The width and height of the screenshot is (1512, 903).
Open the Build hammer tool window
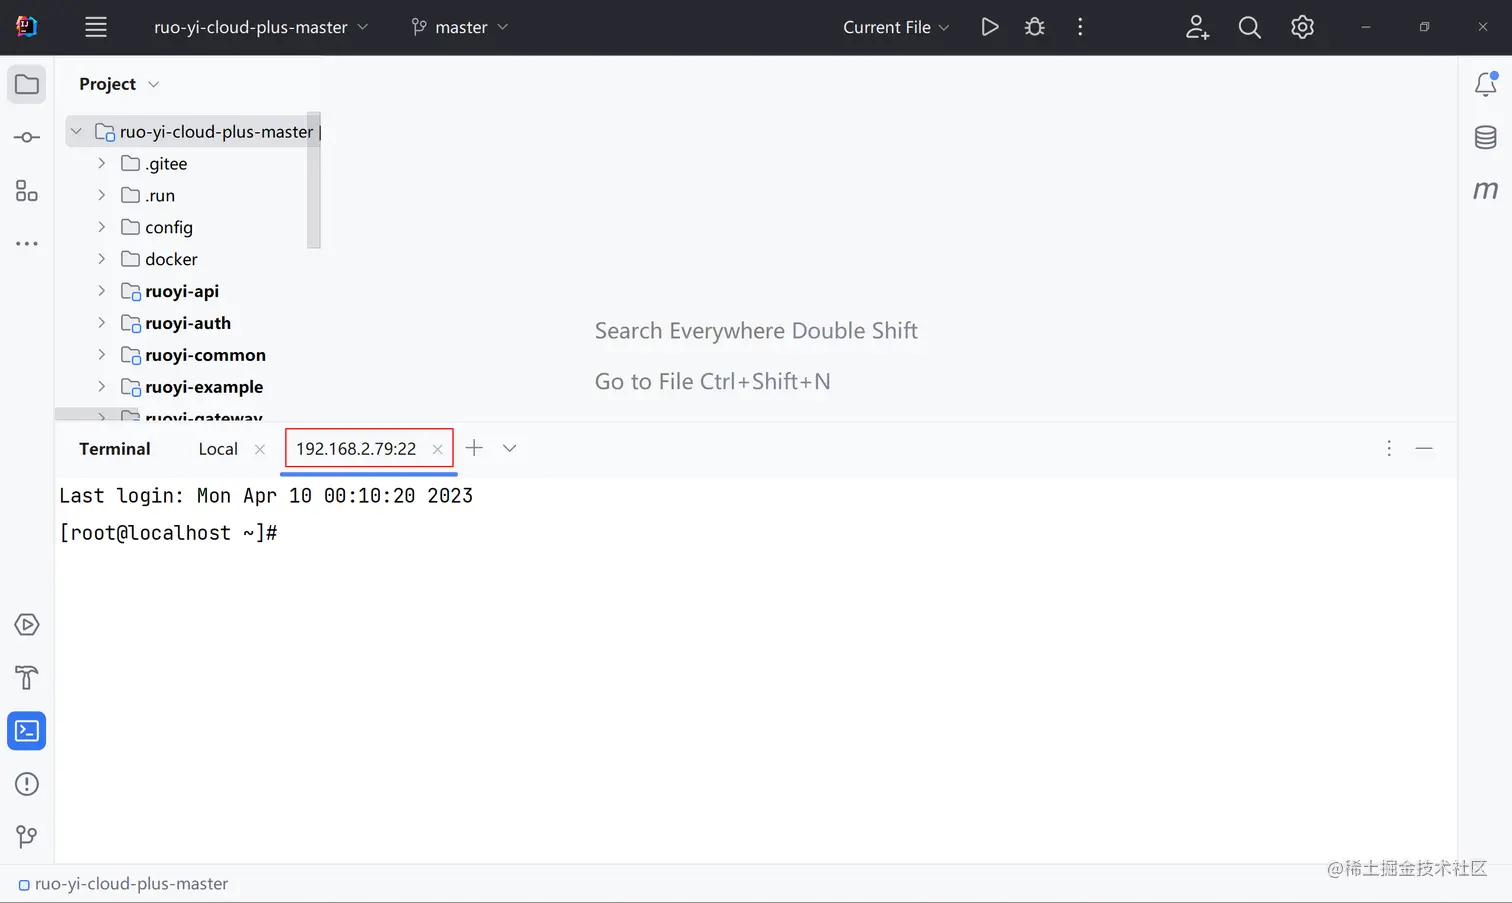[27, 678]
